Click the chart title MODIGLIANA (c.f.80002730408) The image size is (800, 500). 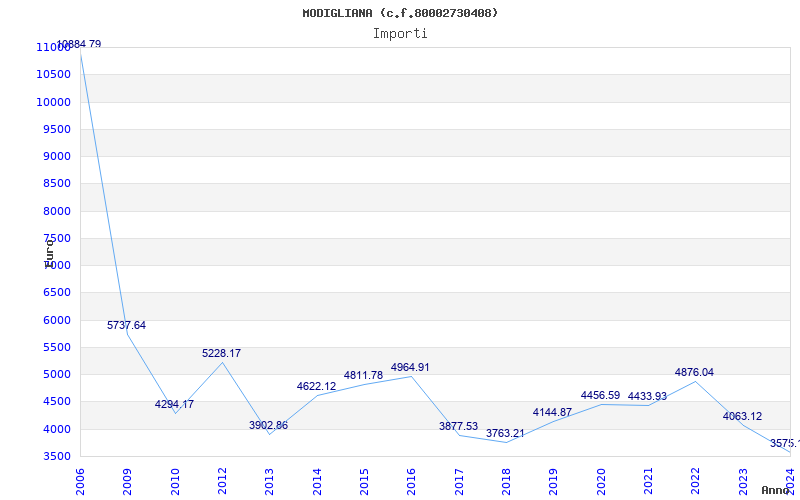click(400, 13)
